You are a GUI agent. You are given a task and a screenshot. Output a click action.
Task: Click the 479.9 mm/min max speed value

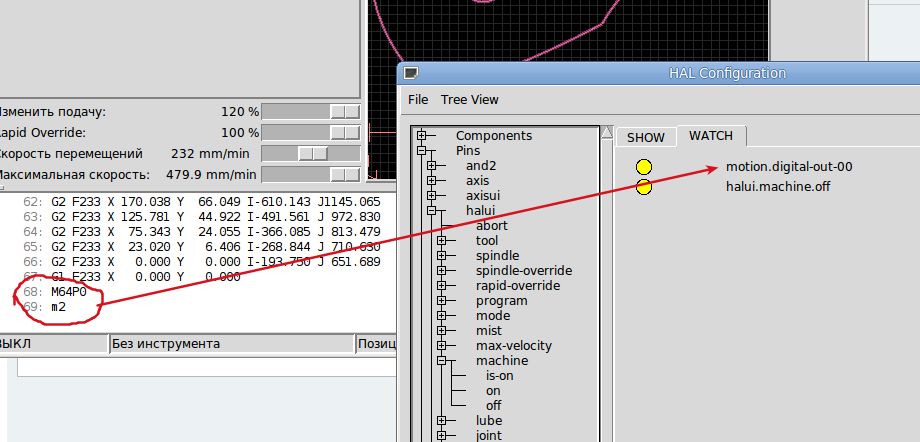pyautogui.click(x=211, y=174)
